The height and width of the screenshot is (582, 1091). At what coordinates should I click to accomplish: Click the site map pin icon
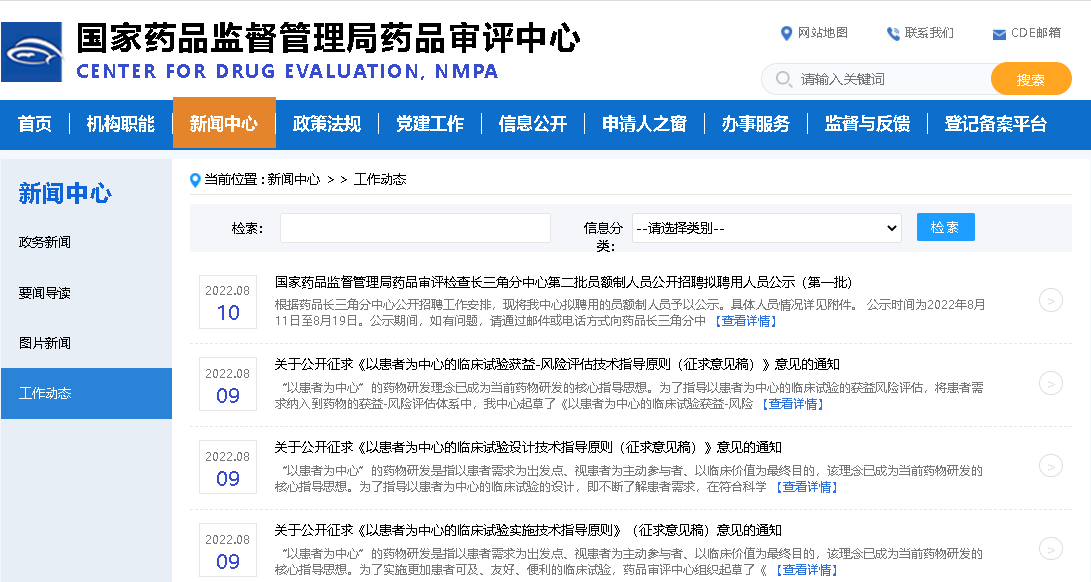pos(786,33)
